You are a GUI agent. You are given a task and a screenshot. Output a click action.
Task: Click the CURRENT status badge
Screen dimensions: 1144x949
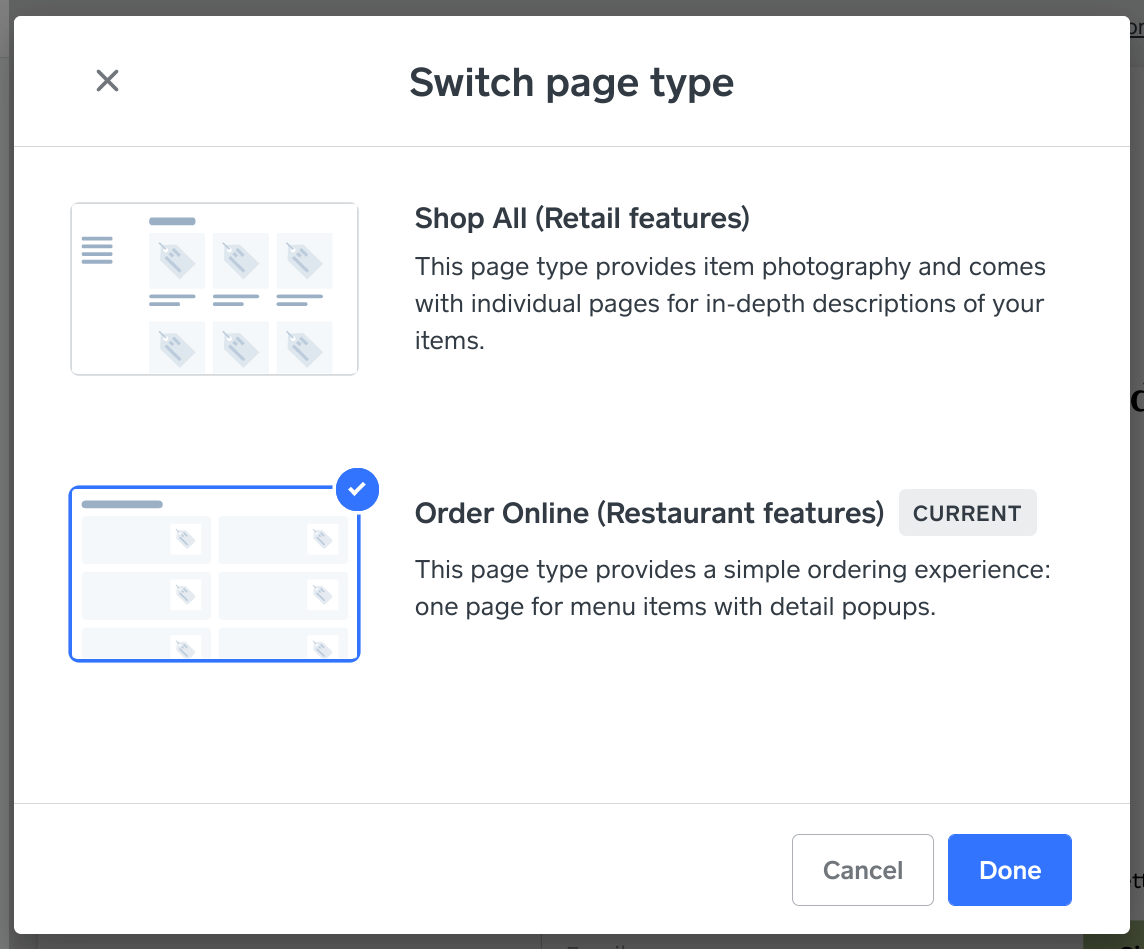click(967, 513)
